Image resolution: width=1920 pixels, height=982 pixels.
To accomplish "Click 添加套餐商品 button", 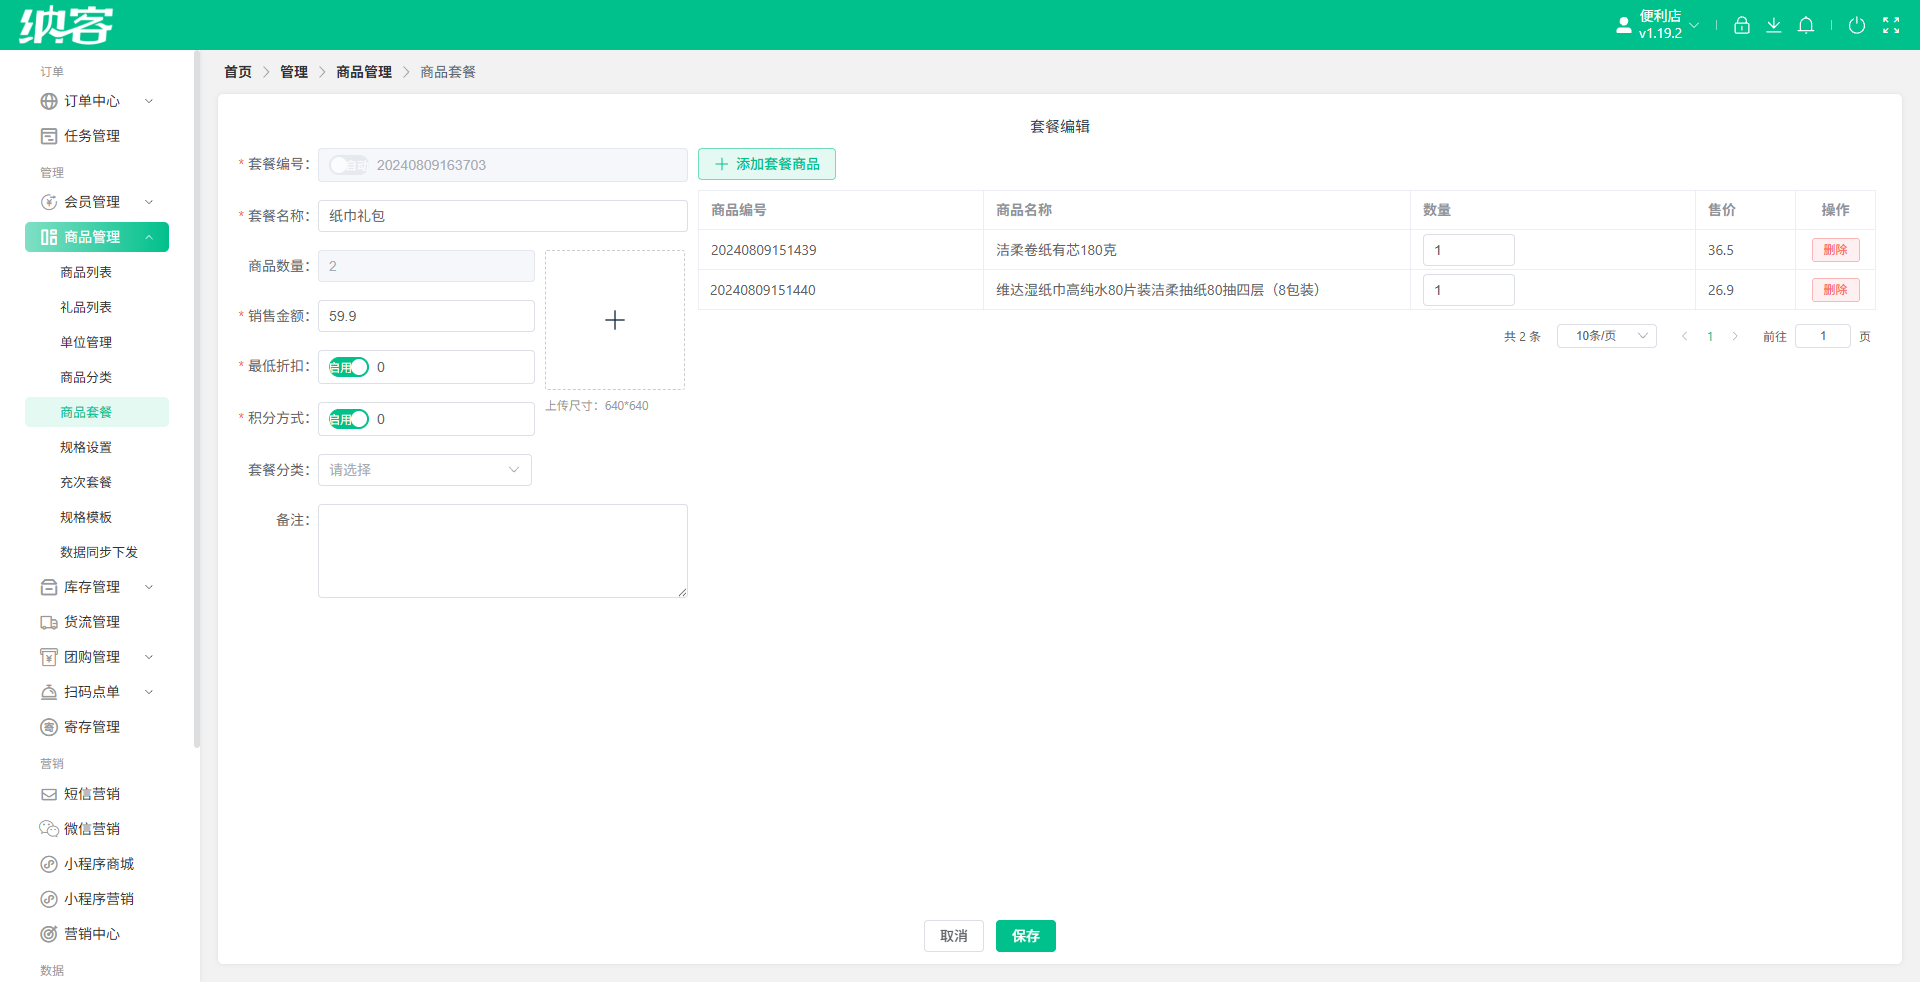I will click(x=767, y=164).
